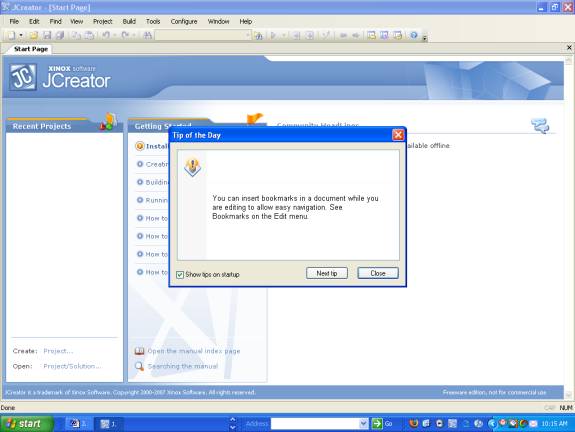Click the Save disk toolbar icon
This screenshot has width=575, height=432.
point(47,35)
